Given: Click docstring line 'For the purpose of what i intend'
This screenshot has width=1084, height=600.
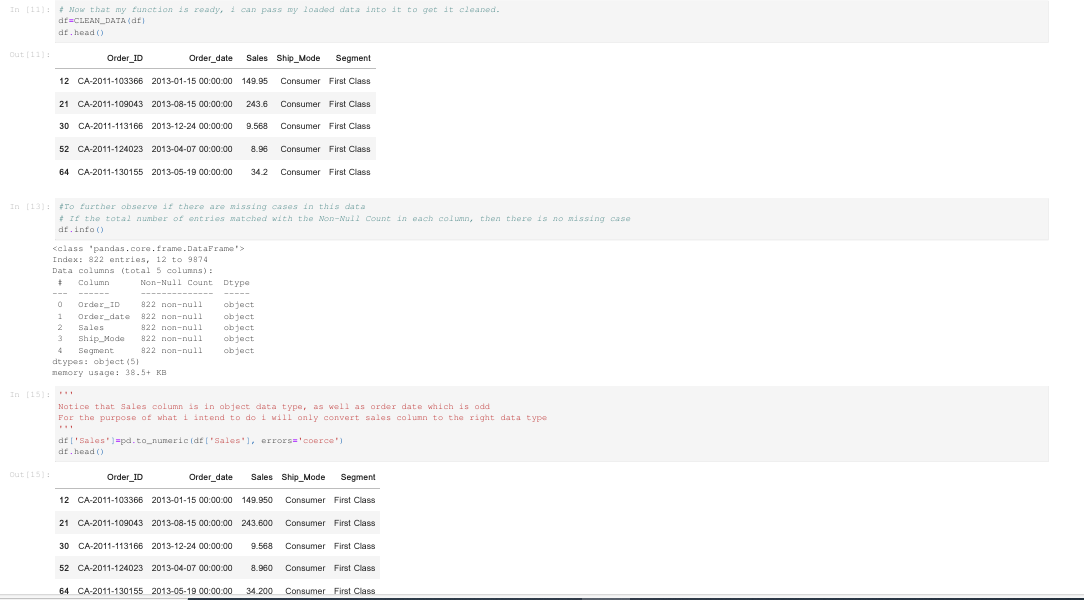Looking at the screenshot, I should [x=302, y=418].
